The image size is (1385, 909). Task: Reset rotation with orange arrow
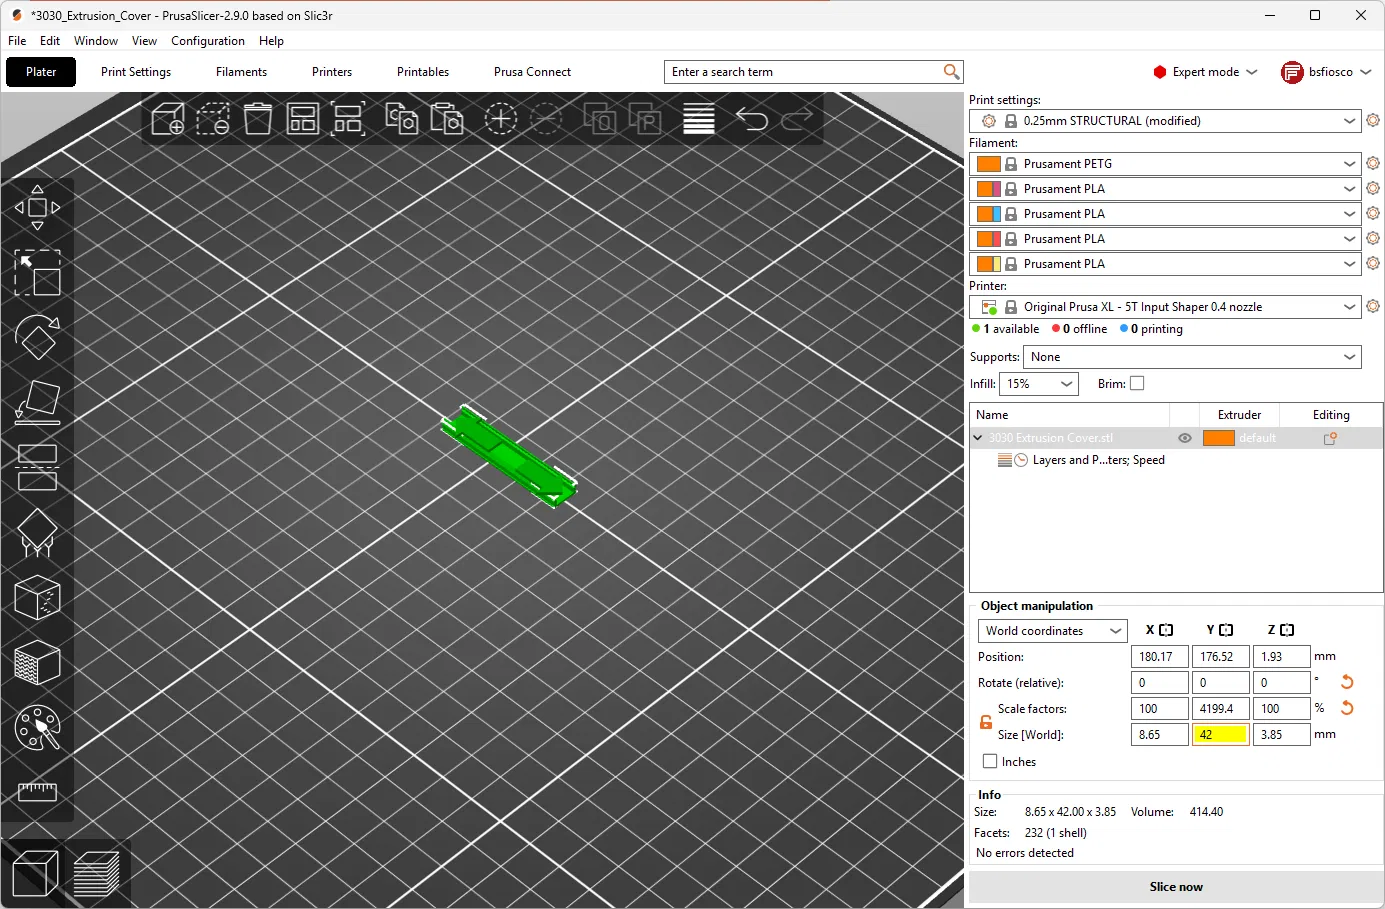(x=1347, y=682)
